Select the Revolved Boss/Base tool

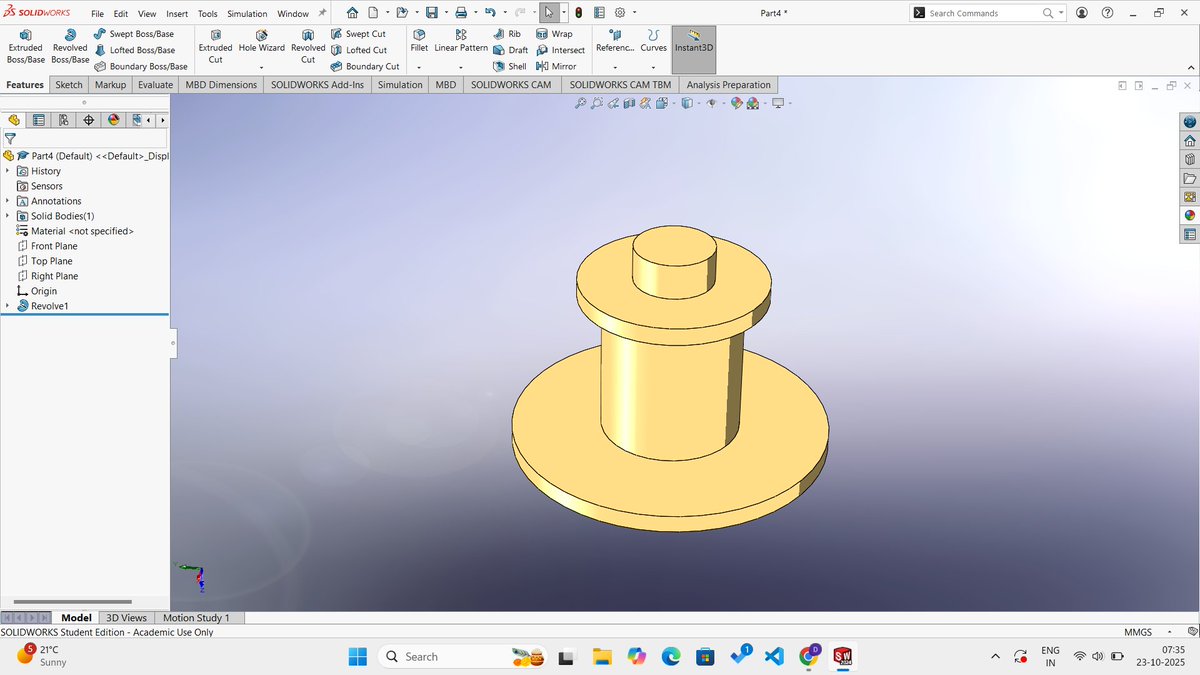(70, 46)
